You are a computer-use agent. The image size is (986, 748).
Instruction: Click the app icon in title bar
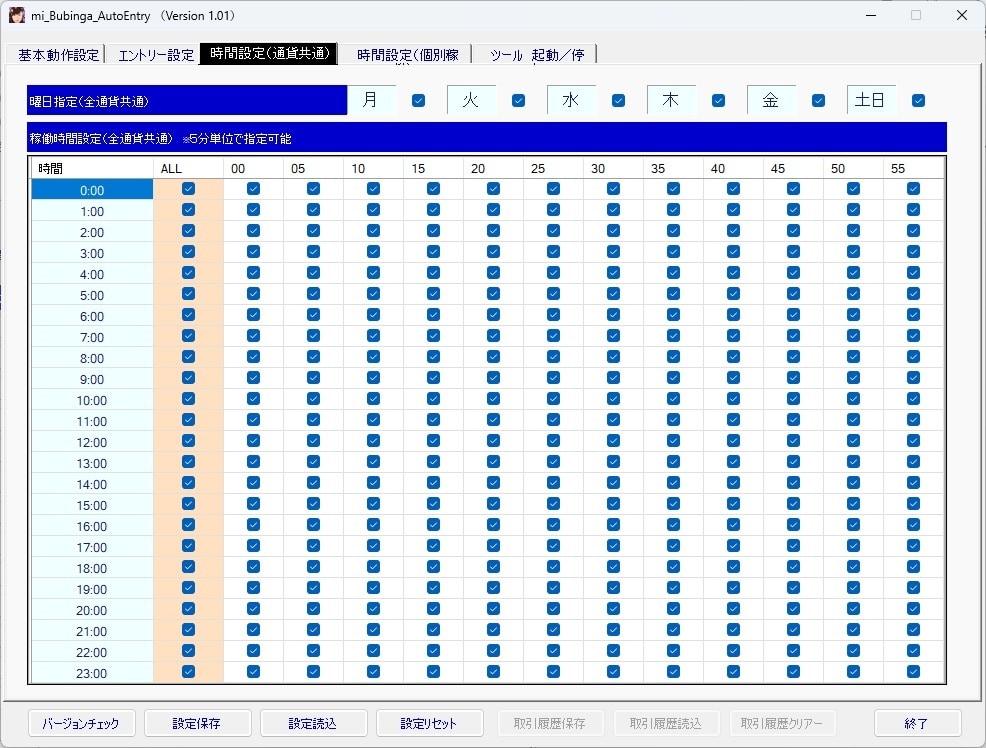click(x=17, y=15)
